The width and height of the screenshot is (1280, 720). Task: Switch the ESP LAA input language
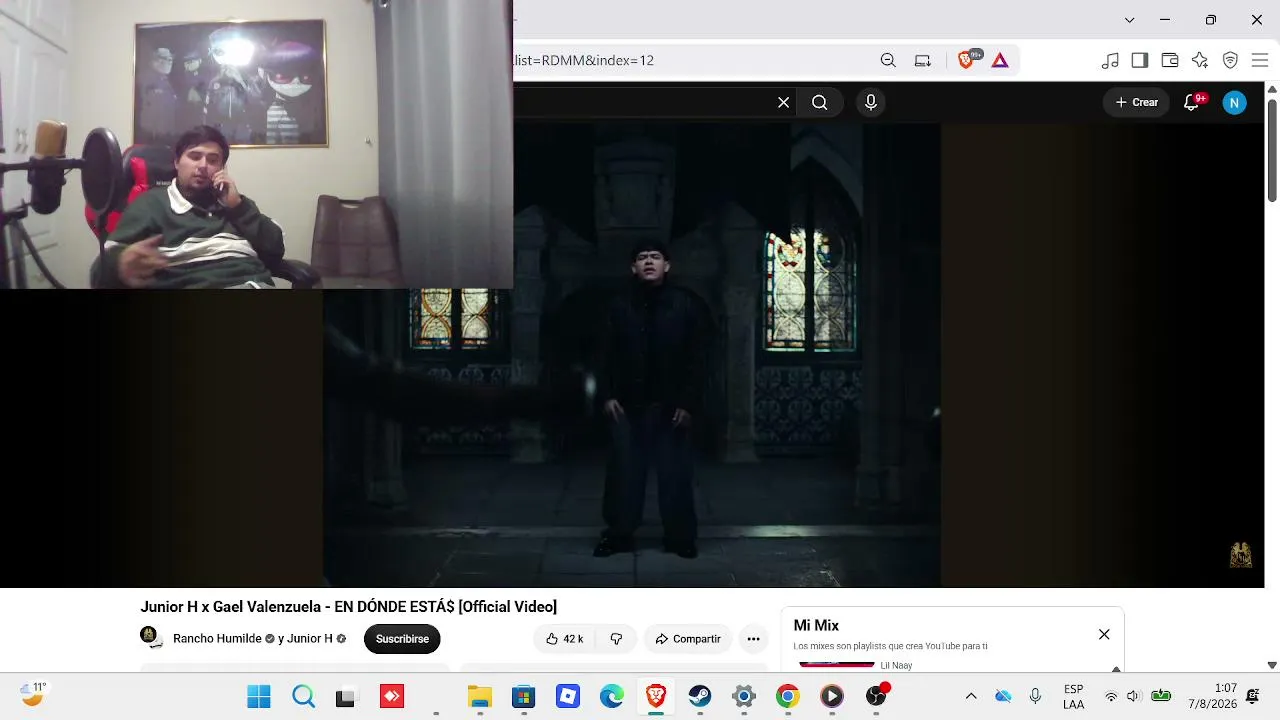1073,696
